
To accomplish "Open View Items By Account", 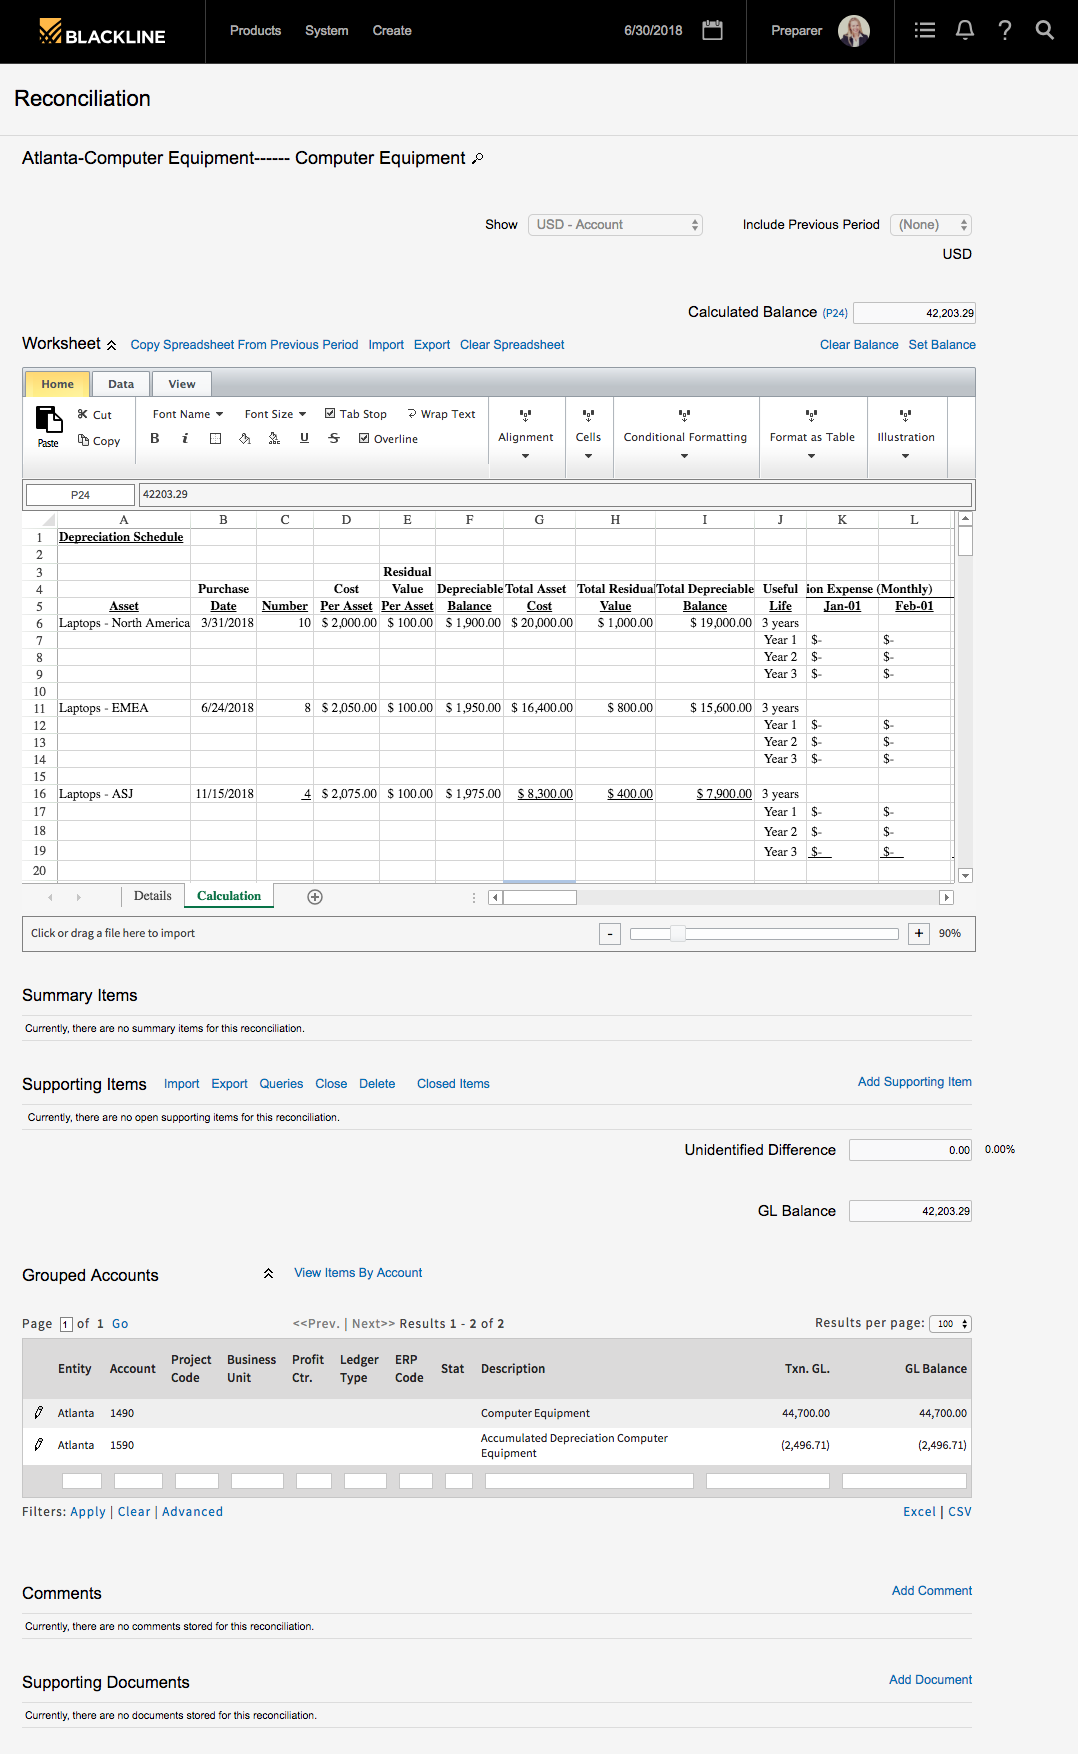I will tap(358, 1273).
